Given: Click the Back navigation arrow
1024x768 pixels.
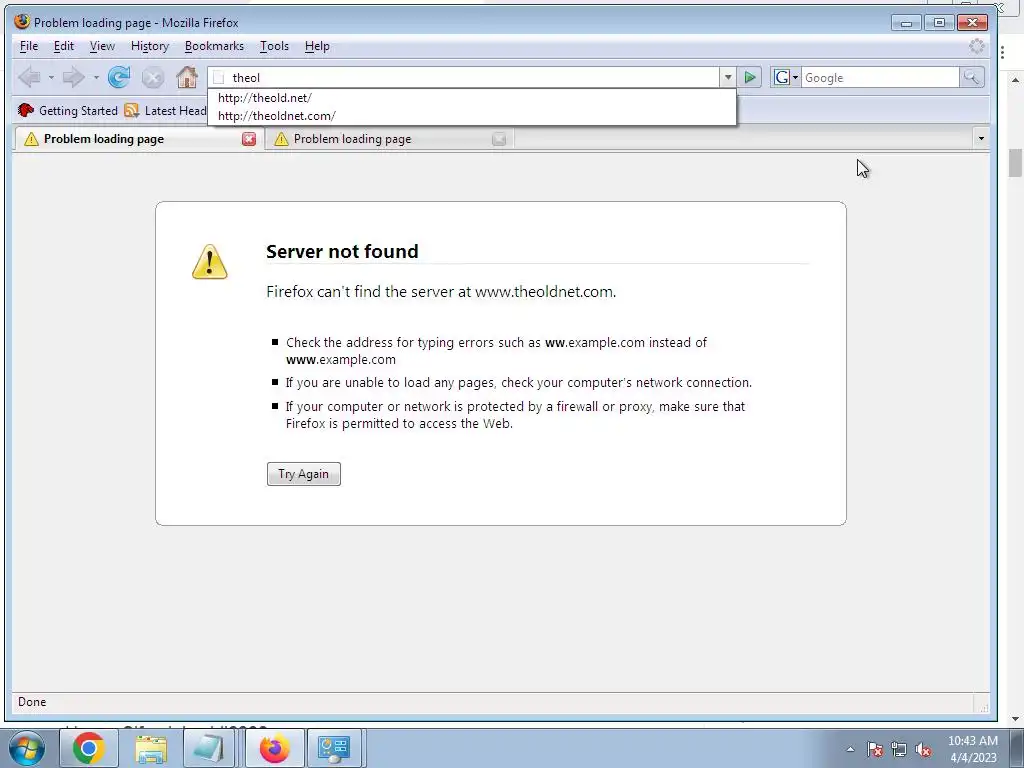Looking at the screenshot, I should click(29, 78).
